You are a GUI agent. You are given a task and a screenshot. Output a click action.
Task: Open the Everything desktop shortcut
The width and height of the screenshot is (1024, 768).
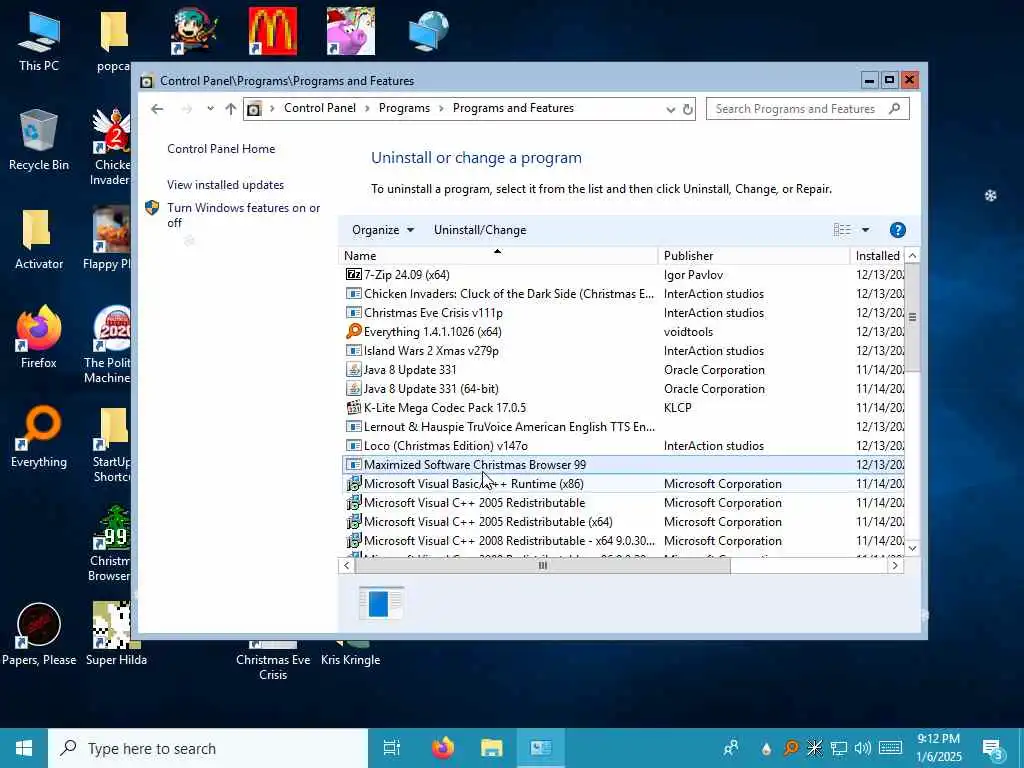(x=39, y=436)
